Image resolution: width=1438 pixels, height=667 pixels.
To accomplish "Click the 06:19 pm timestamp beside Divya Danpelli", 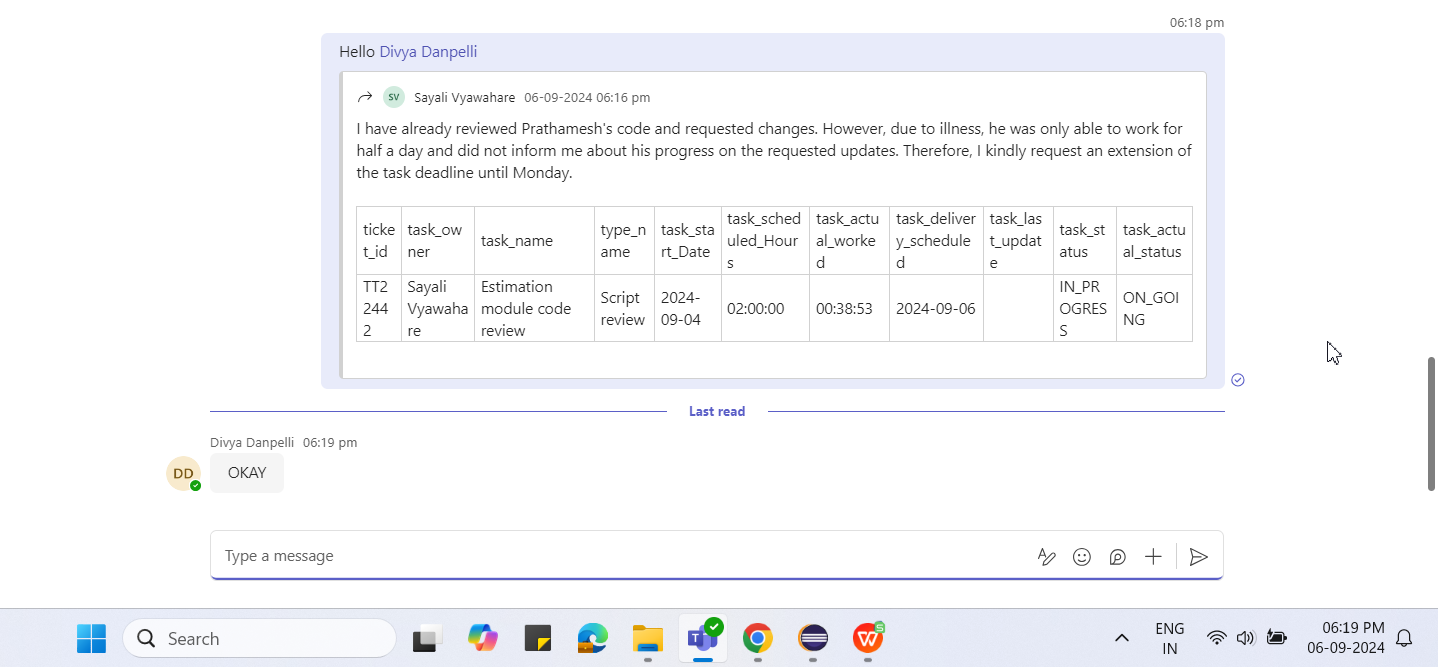I will coord(330,442).
